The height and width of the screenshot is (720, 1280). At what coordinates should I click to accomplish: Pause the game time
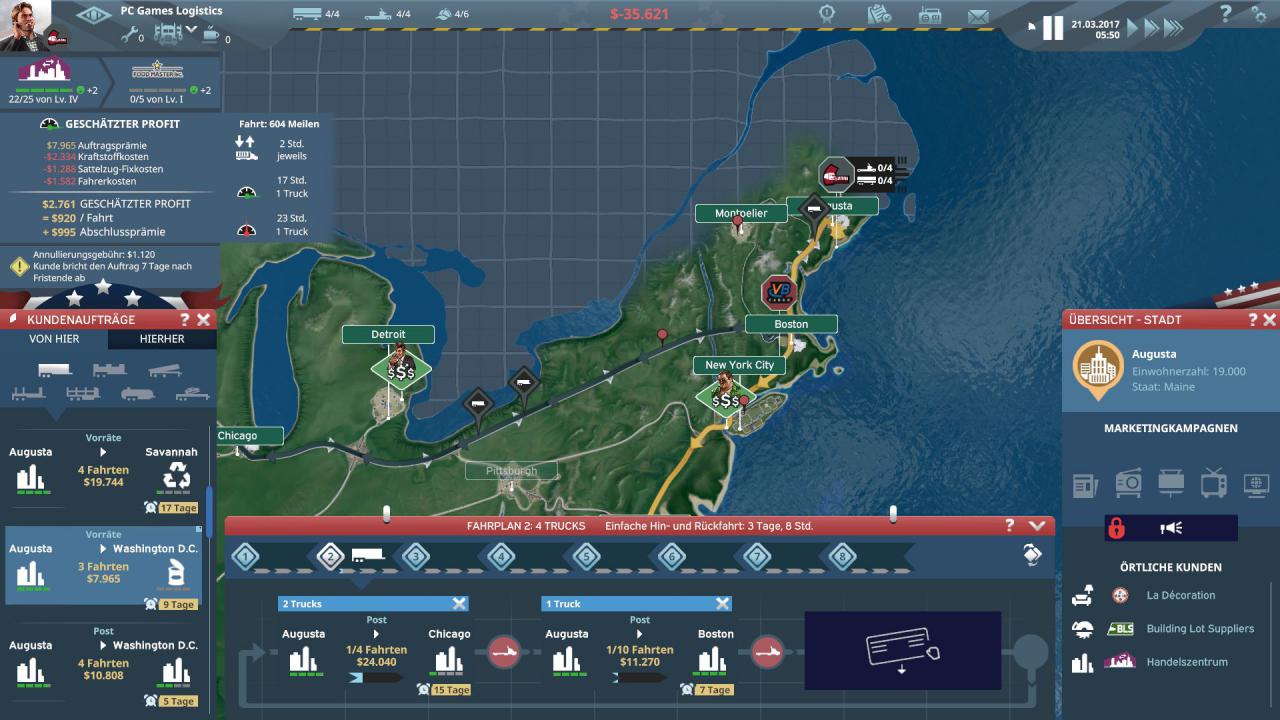tap(1053, 28)
